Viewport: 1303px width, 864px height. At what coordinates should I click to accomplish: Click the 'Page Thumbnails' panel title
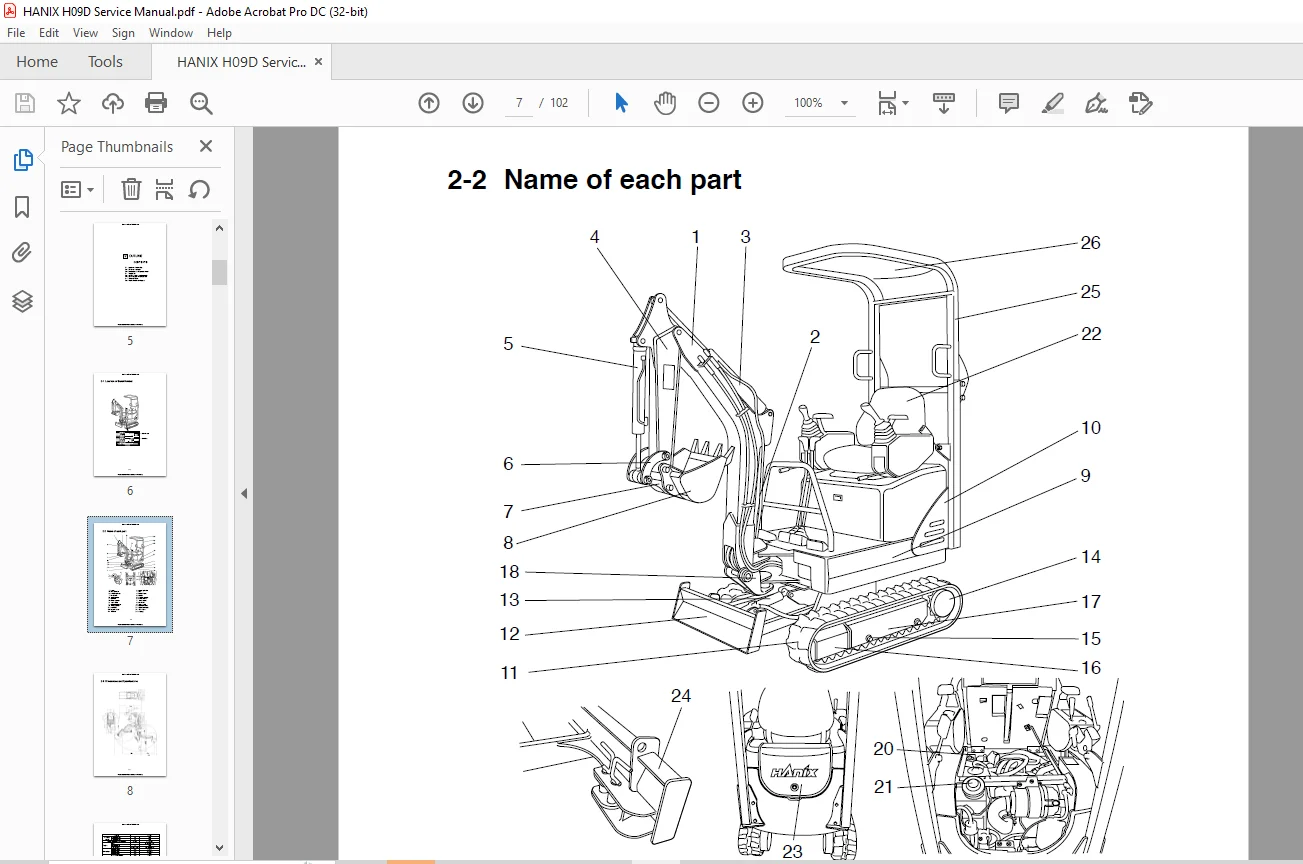tap(117, 146)
